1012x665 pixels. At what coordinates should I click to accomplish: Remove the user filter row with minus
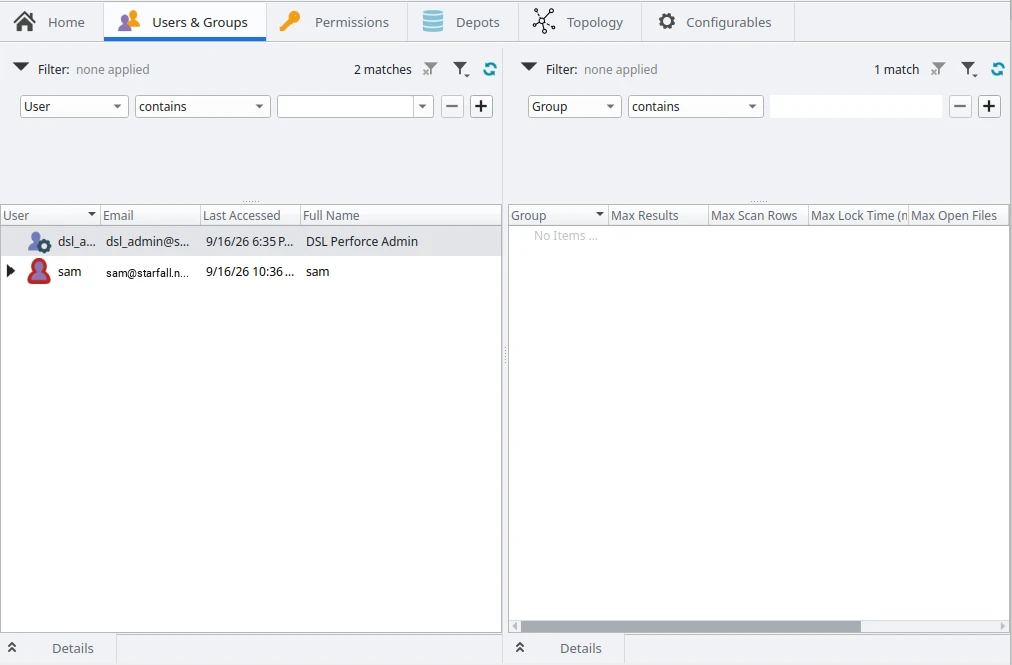452,107
